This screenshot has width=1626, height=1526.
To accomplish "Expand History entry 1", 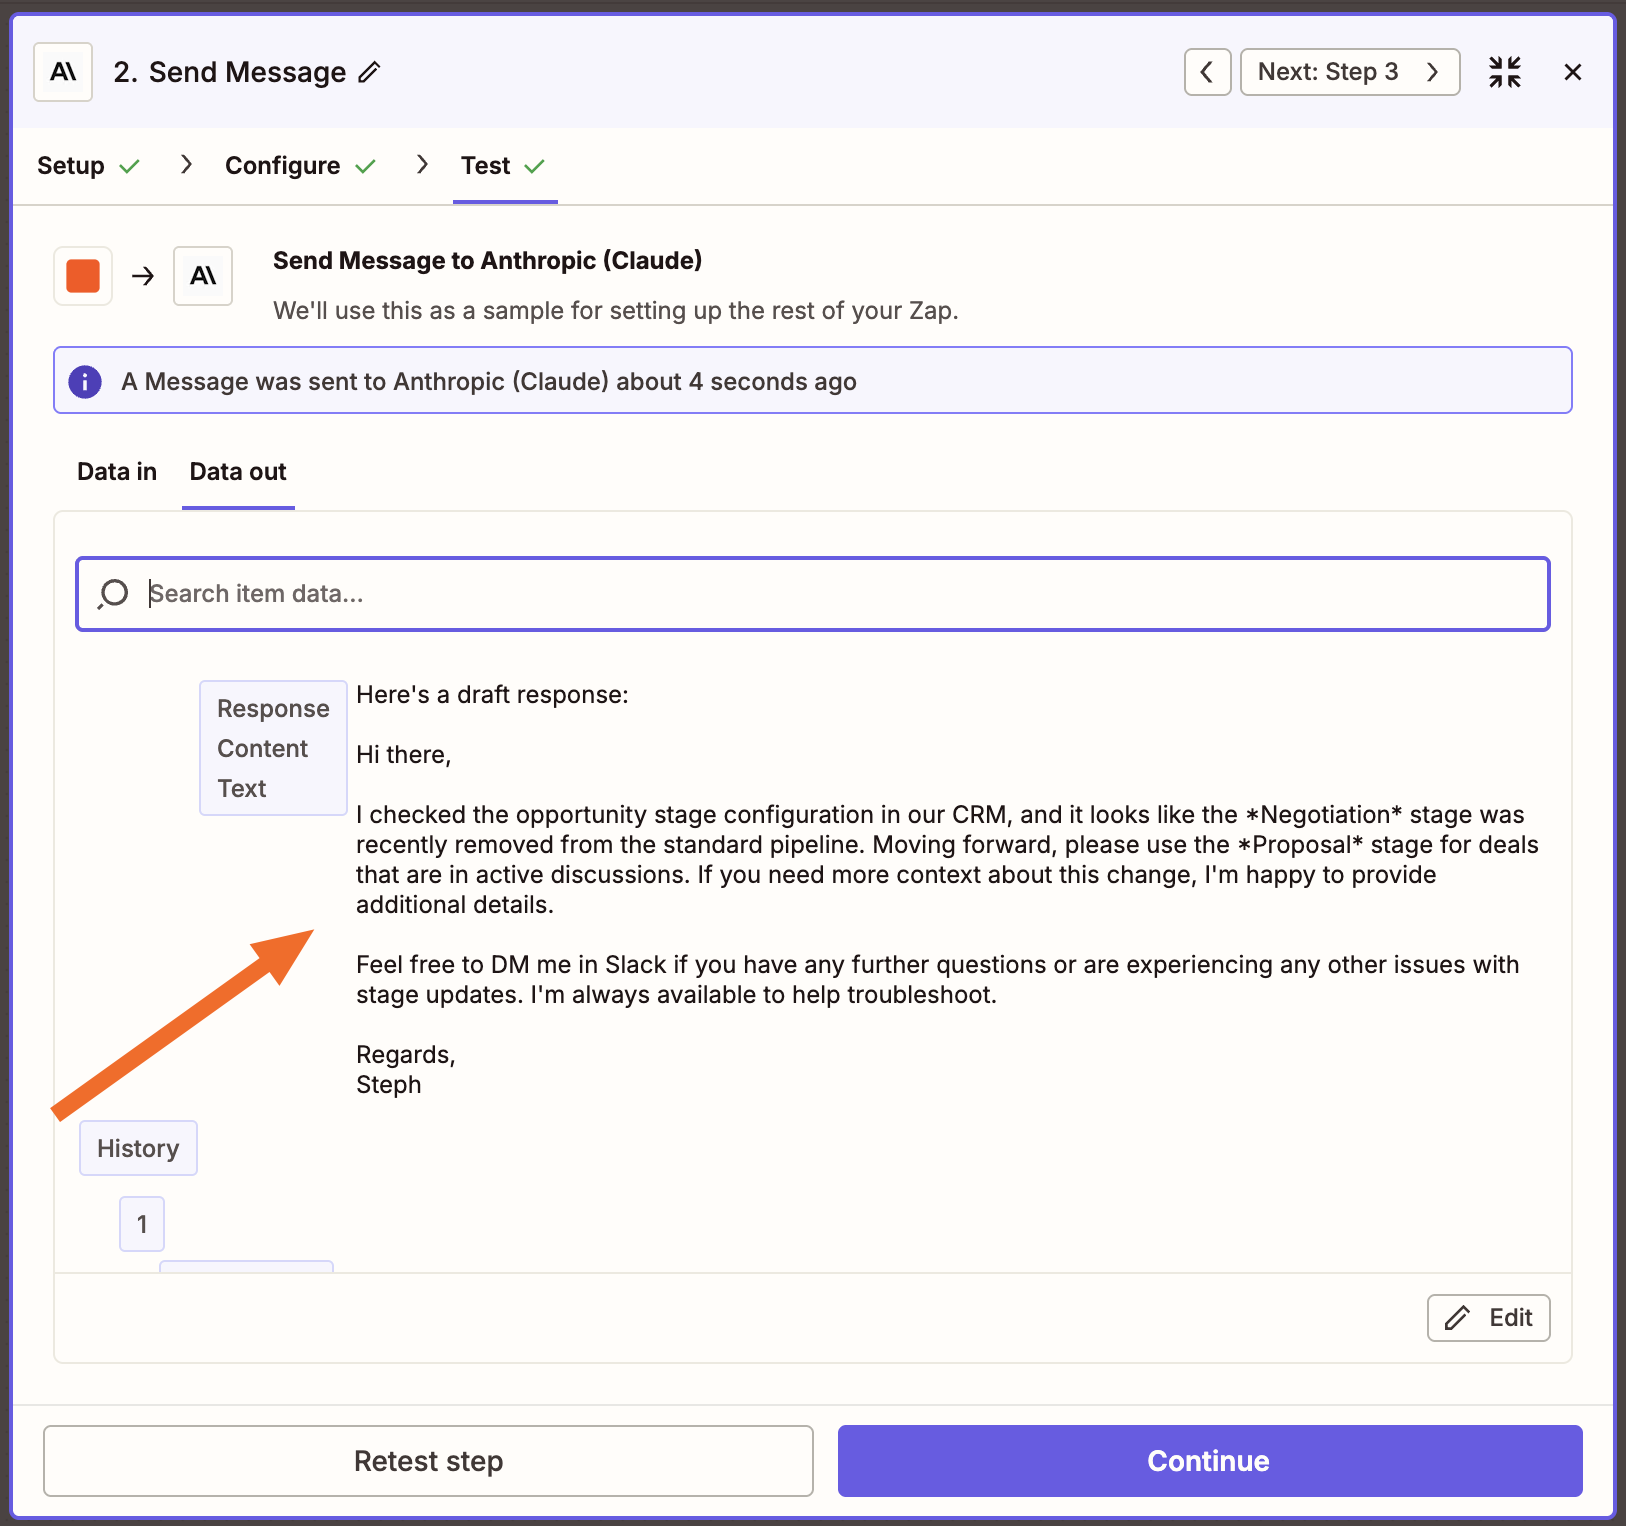I will (x=142, y=1224).
